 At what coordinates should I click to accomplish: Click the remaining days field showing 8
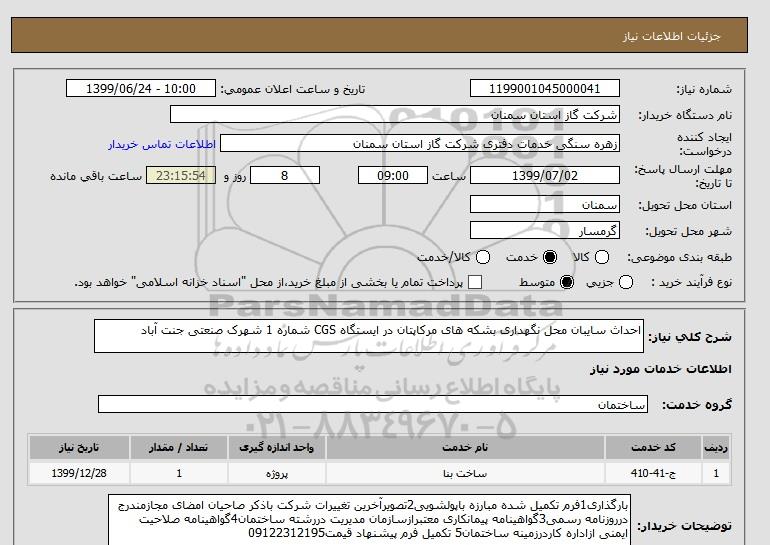click(285, 175)
